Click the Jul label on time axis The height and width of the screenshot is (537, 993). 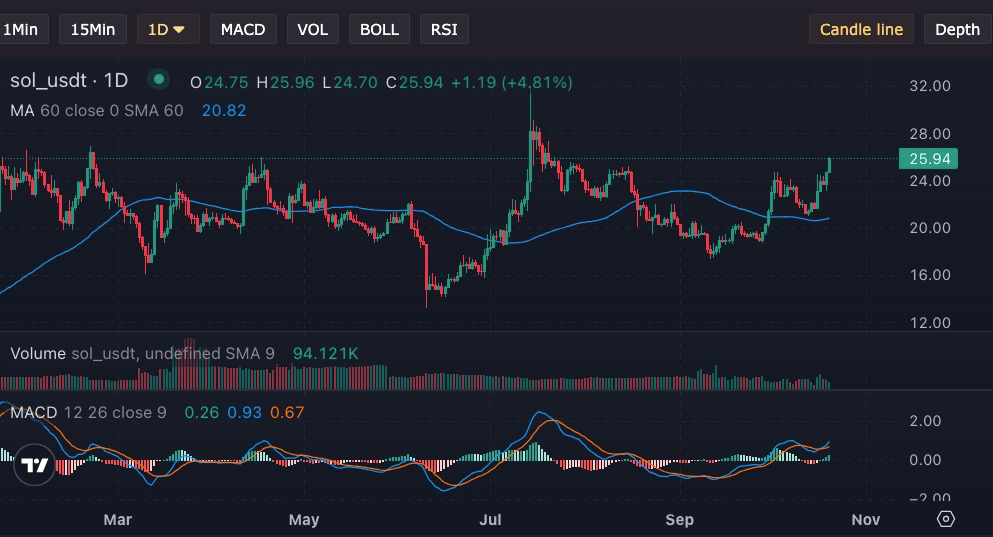click(490, 520)
